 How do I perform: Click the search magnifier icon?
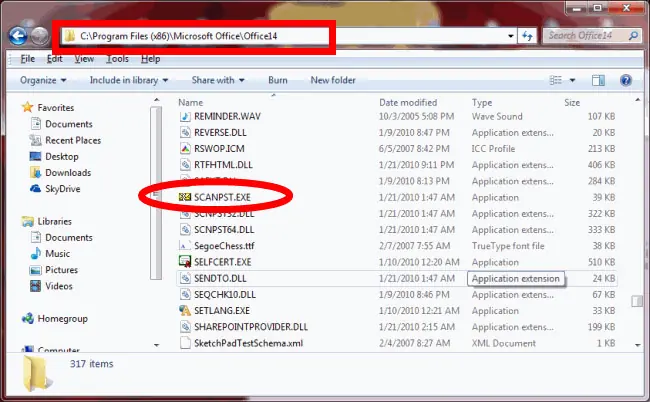point(633,36)
